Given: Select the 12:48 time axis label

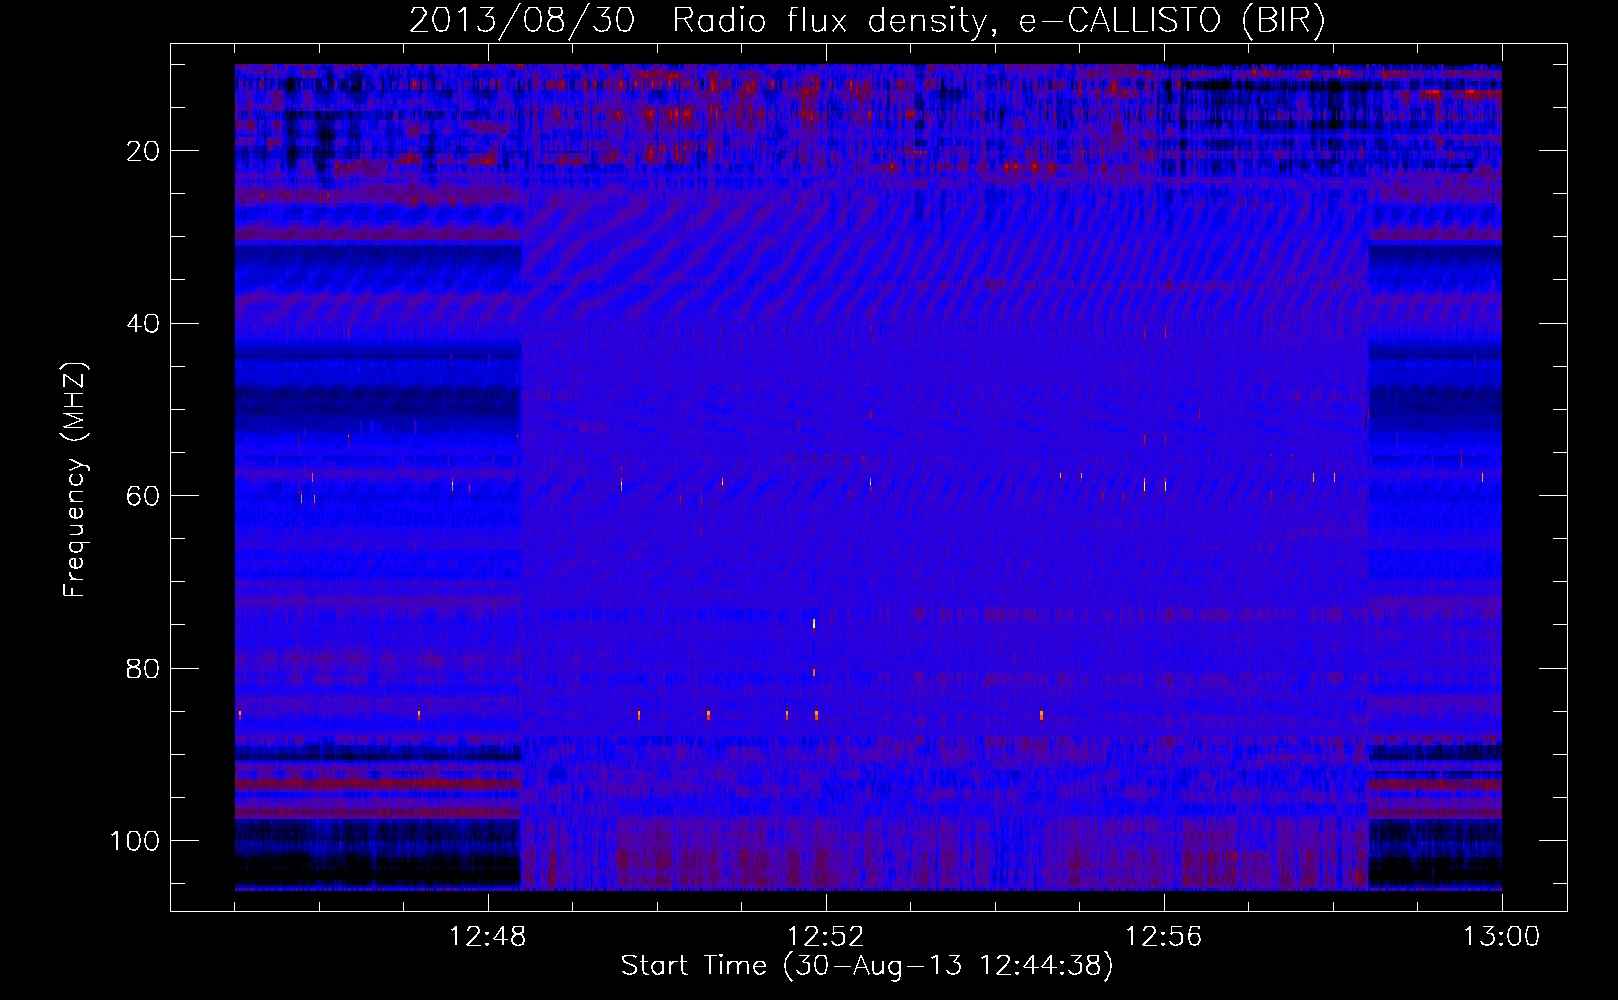Looking at the screenshot, I should click(488, 936).
